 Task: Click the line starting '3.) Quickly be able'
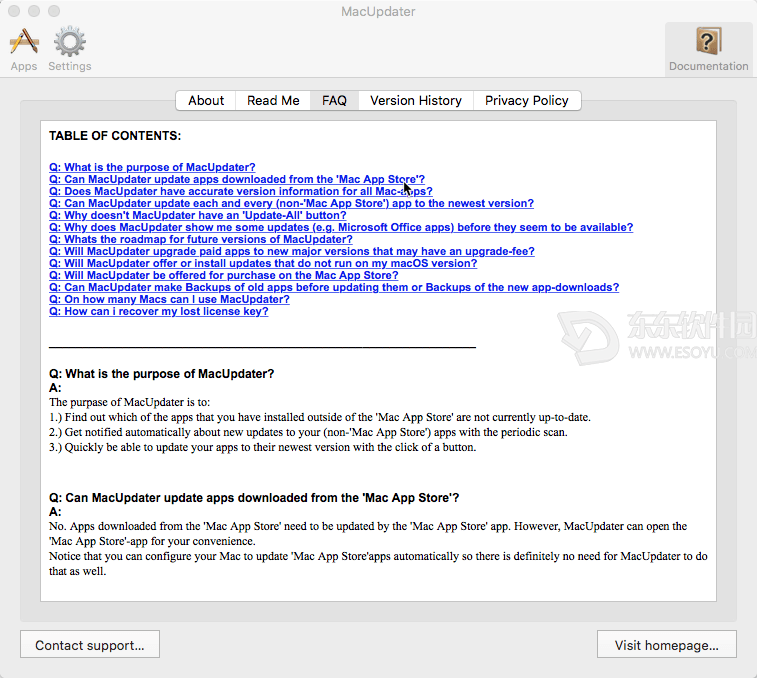coord(263,447)
